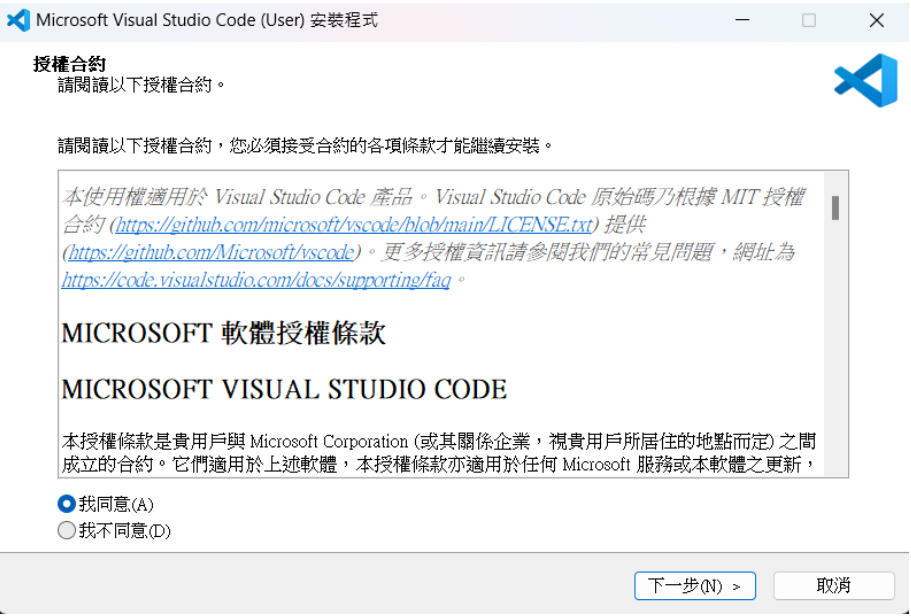911x616 pixels.
Task: Close the installer window
Action: tap(876, 20)
